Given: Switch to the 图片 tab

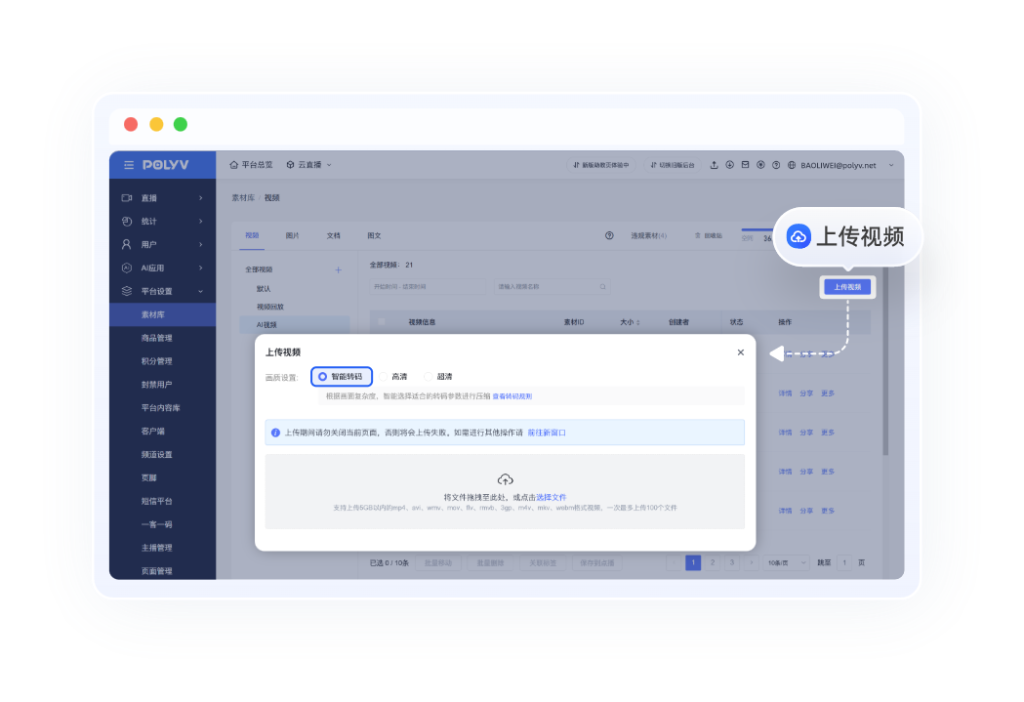Looking at the screenshot, I should [x=293, y=236].
